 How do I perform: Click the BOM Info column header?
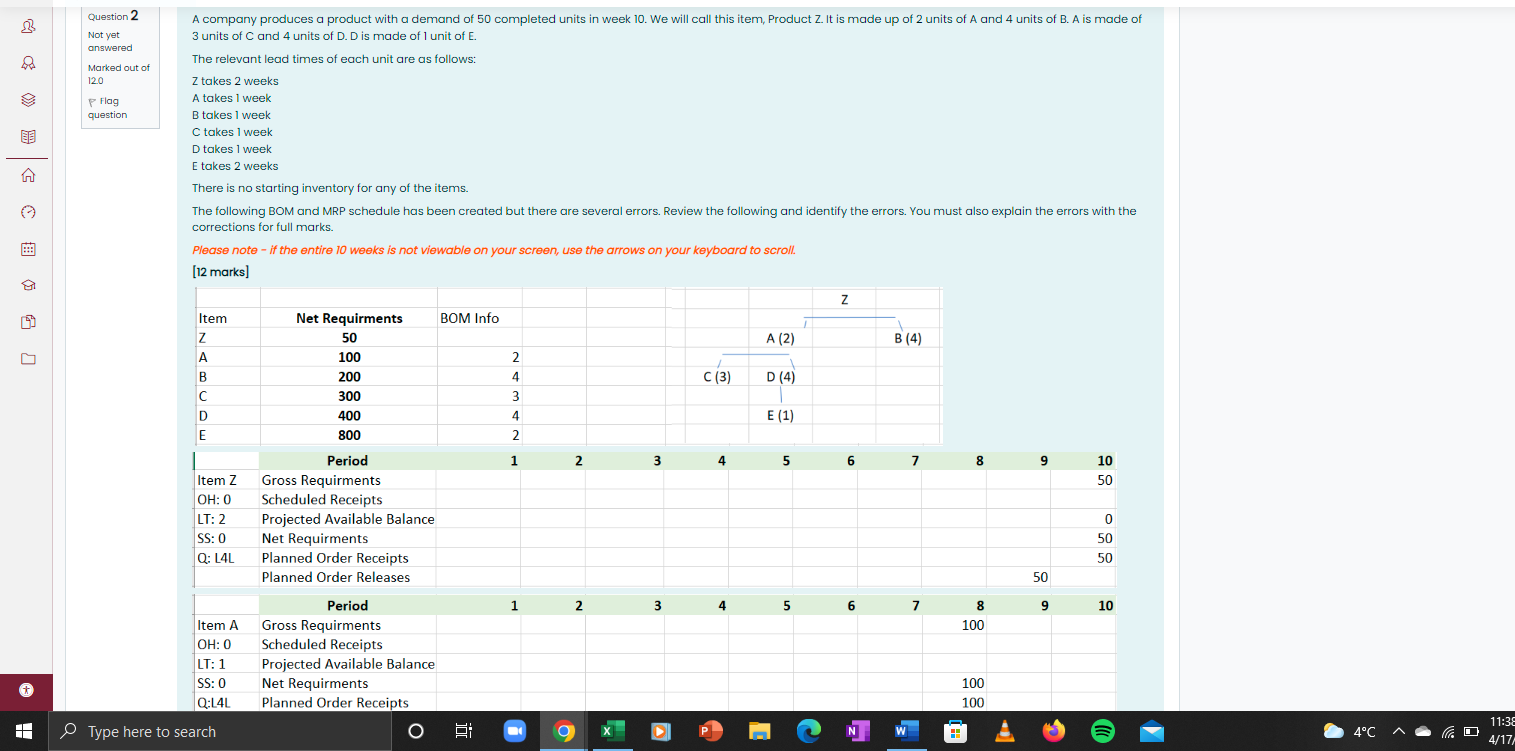(469, 318)
